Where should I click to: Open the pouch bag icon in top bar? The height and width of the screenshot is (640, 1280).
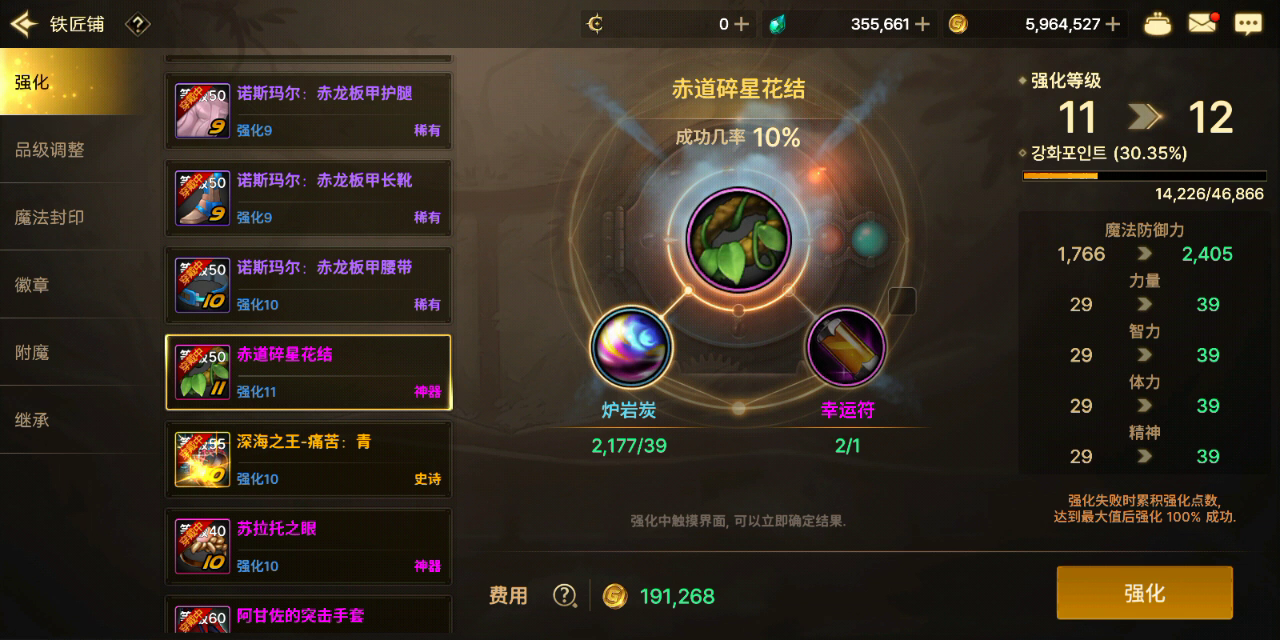click(x=1157, y=24)
